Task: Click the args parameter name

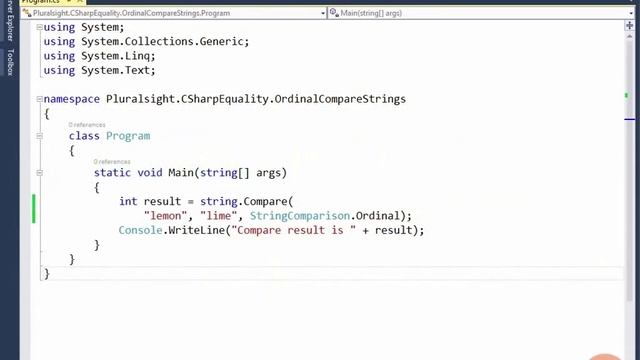Action: 269,173
